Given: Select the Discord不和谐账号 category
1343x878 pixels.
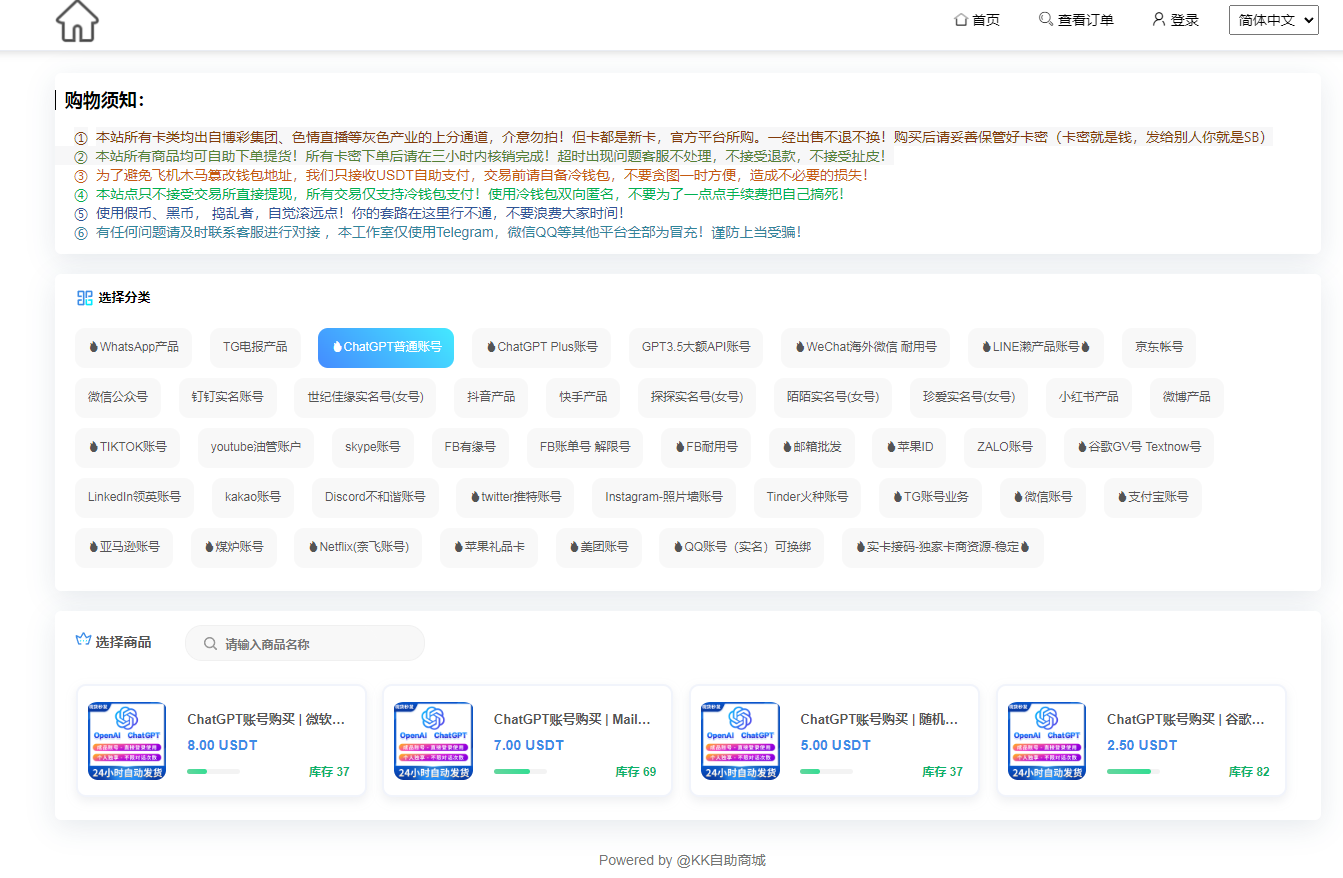Looking at the screenshot, I should 375,497.
